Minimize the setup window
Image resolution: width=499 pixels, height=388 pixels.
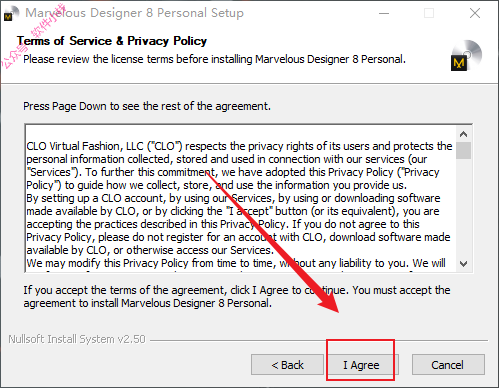(384, 13)
